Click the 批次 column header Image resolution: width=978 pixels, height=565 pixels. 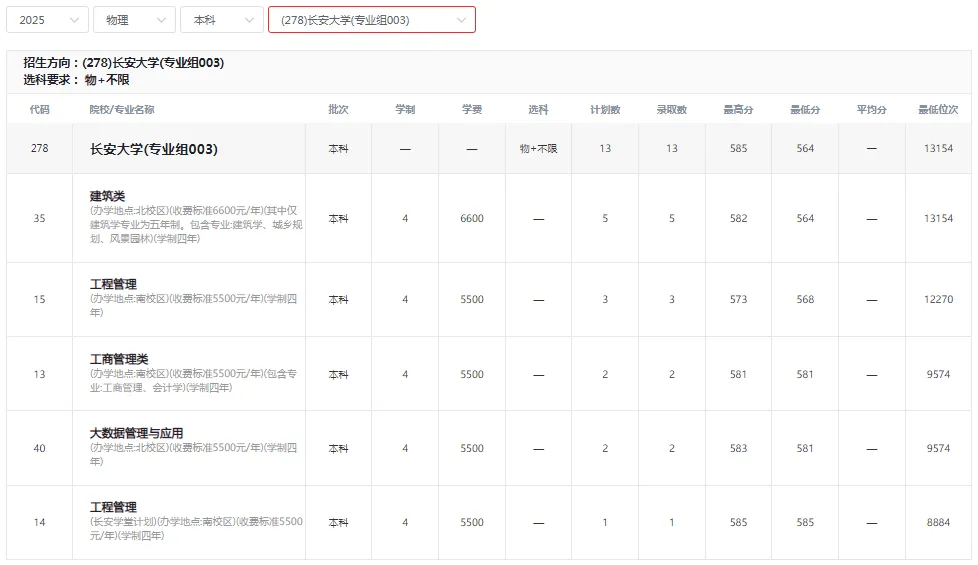pos(338,110)
